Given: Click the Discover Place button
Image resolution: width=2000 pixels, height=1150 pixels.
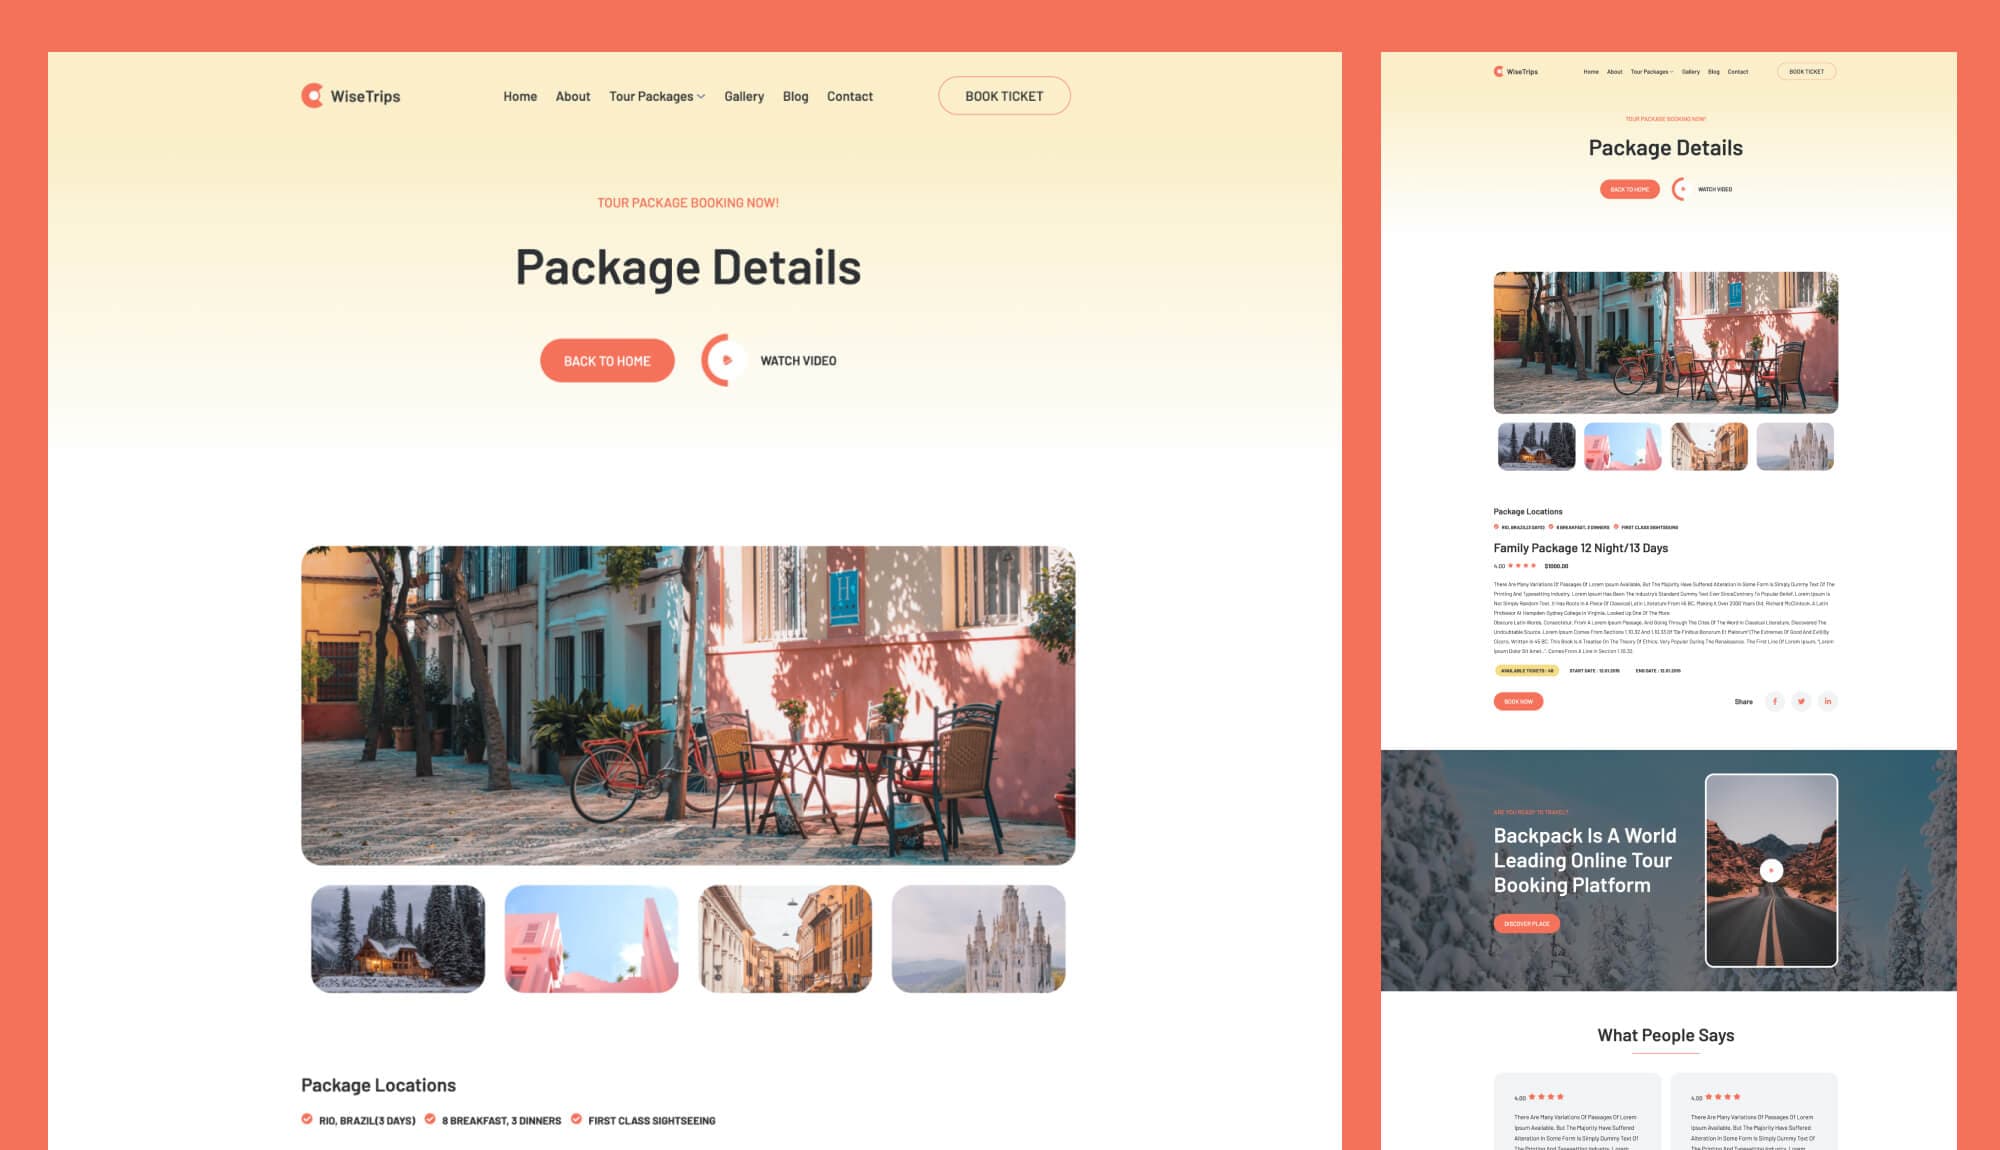Looking at the screenshot, I should coord(1524,923).
